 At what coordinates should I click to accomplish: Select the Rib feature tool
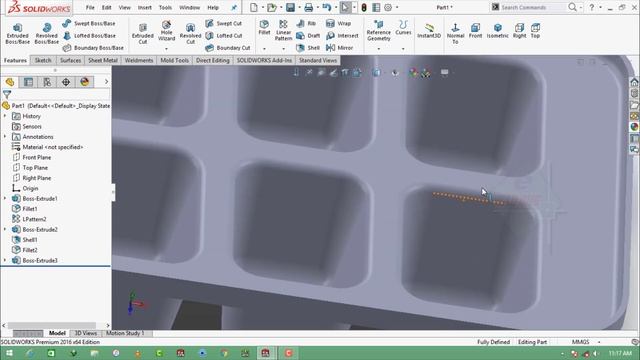[x=307, y=24]
